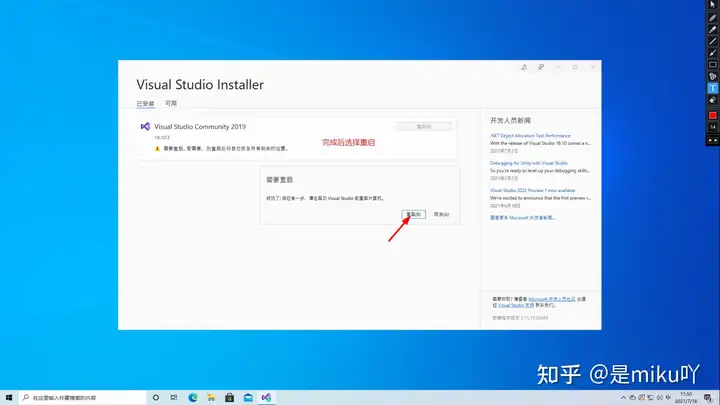720x405 pixels.
Task: Open the pen size 14 selector
Action: click(x=713, y=127)
